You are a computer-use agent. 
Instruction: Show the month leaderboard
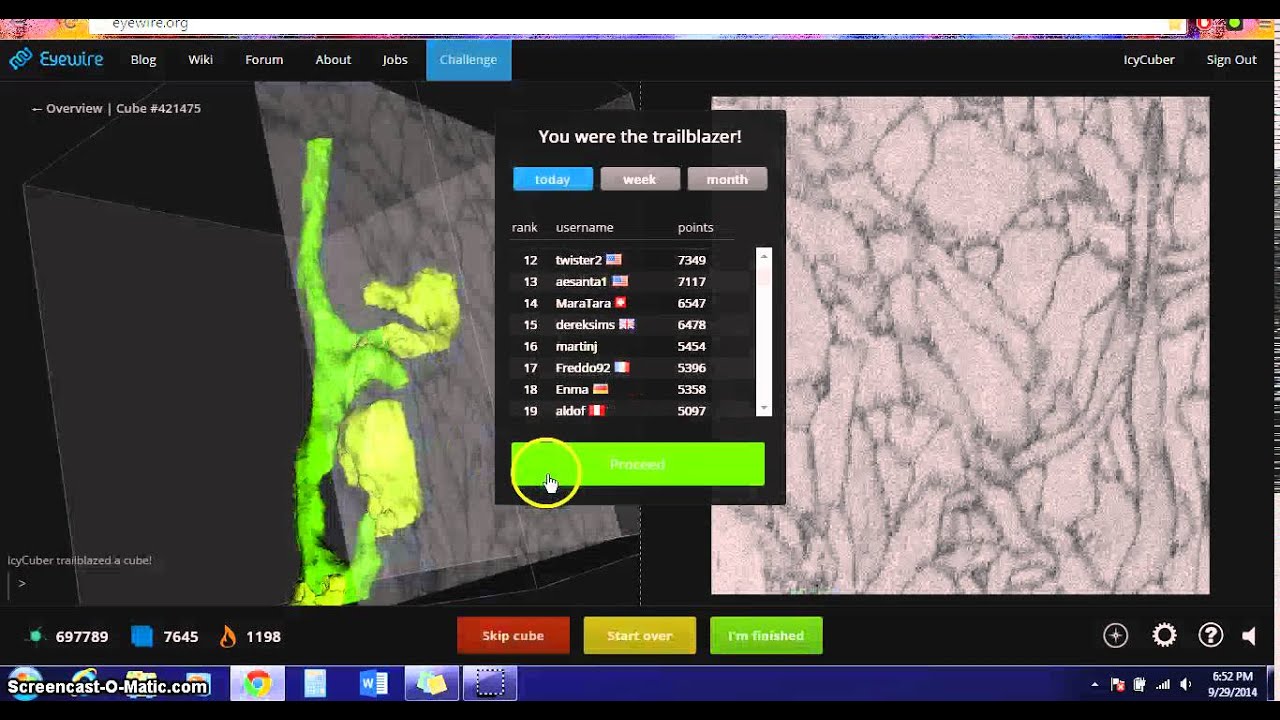pyautogui.click(x=727, y=179)
